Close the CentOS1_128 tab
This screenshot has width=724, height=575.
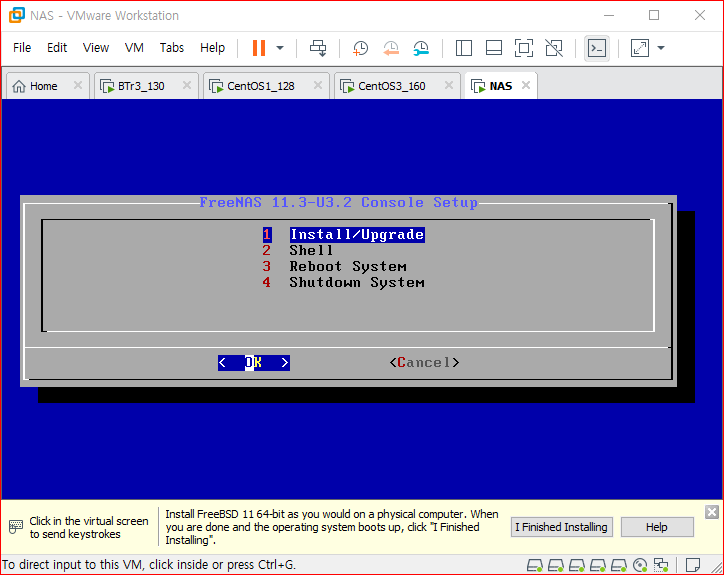pos(318,85)
